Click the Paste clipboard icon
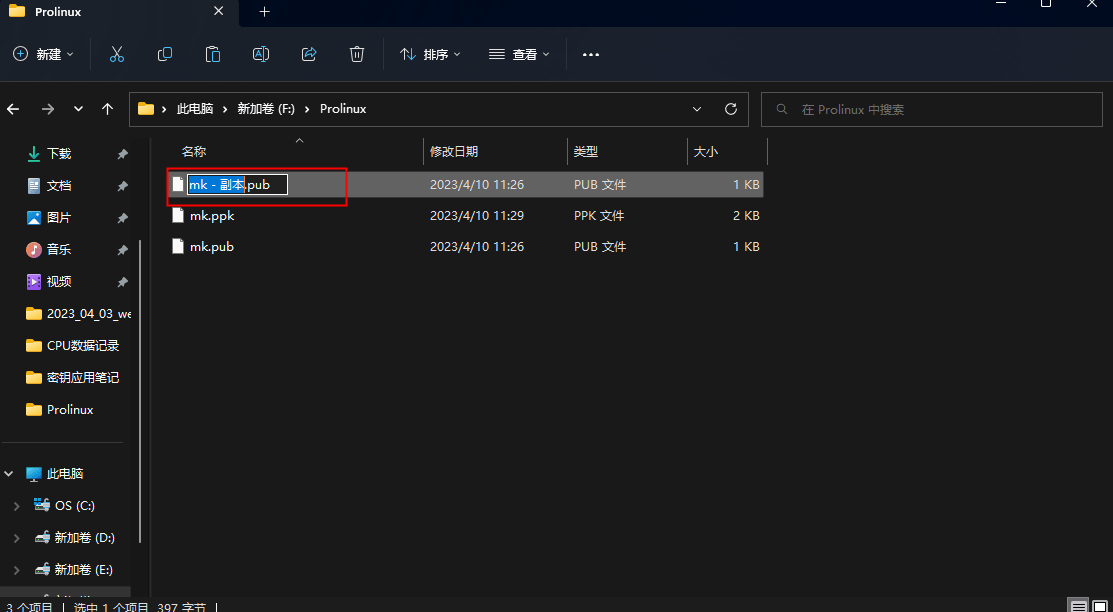This screenshot has height=612, width=1113. click(x=212, y=54)
